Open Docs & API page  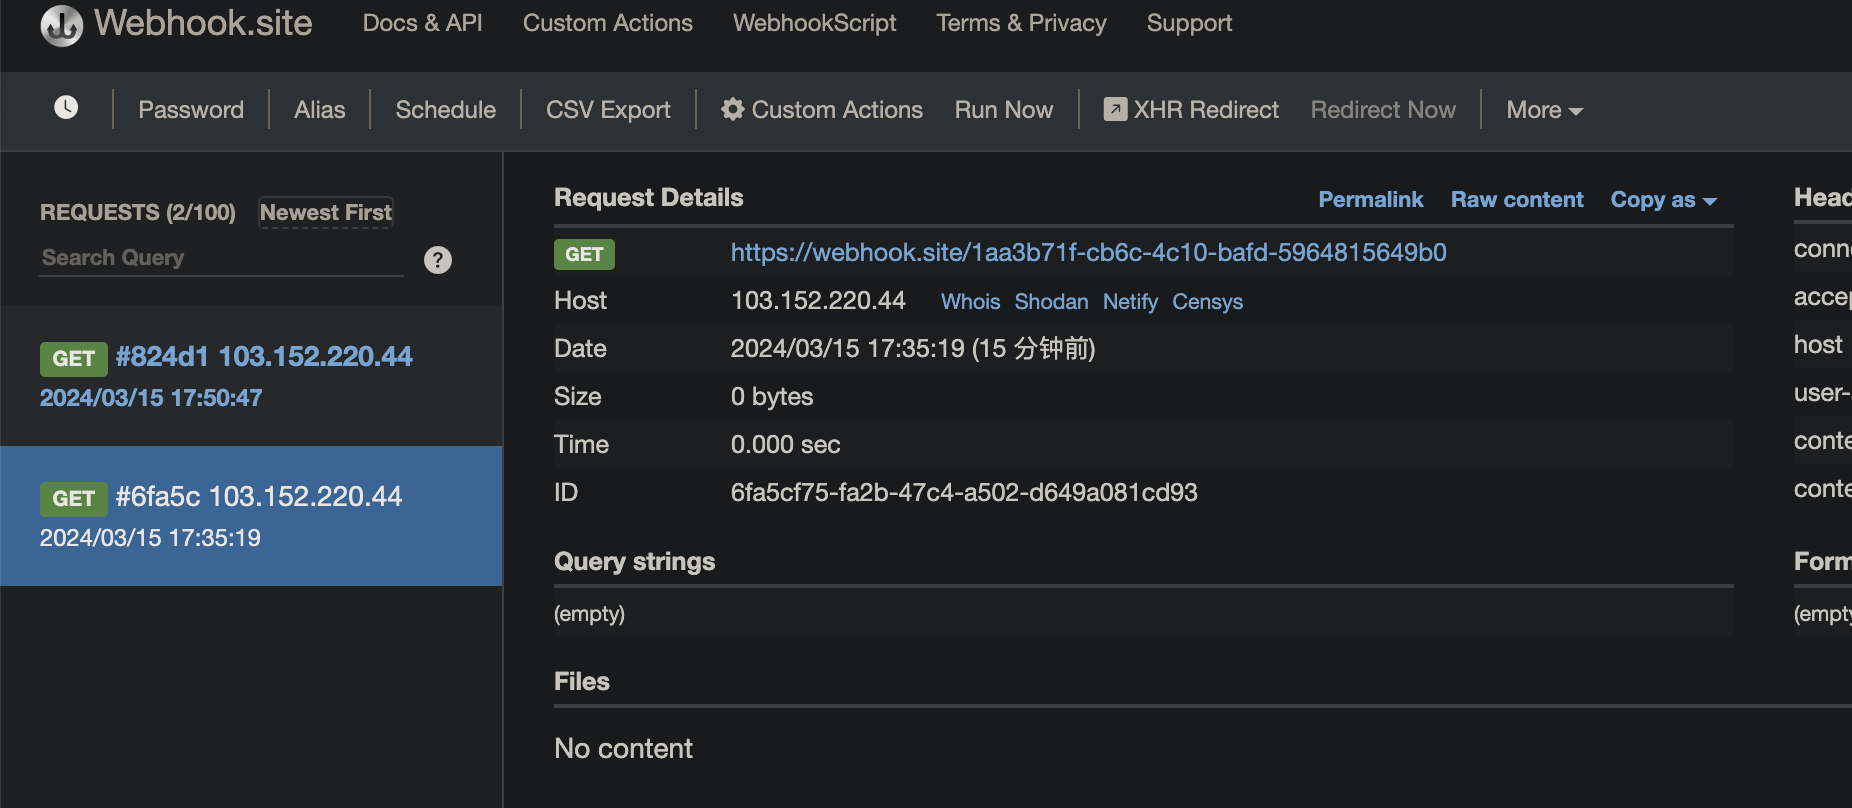click(x=422, y=23)
